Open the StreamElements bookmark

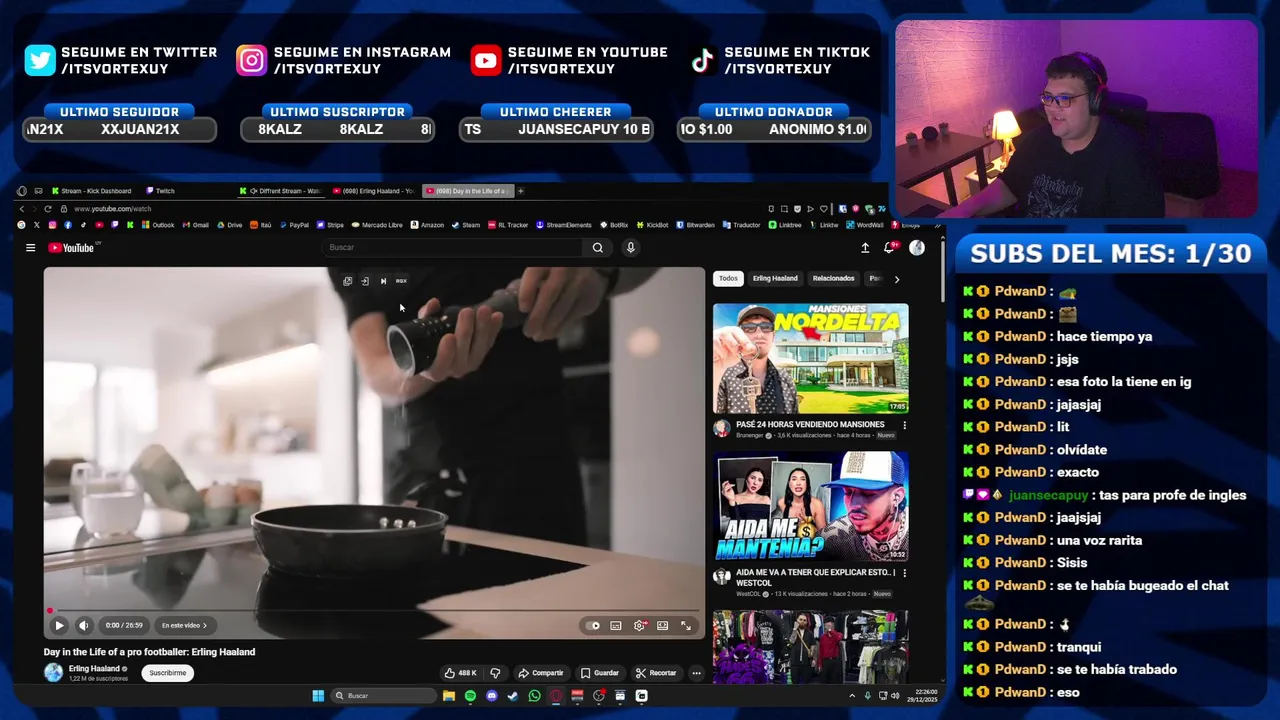pyautogui.click(x=564, y=225)
